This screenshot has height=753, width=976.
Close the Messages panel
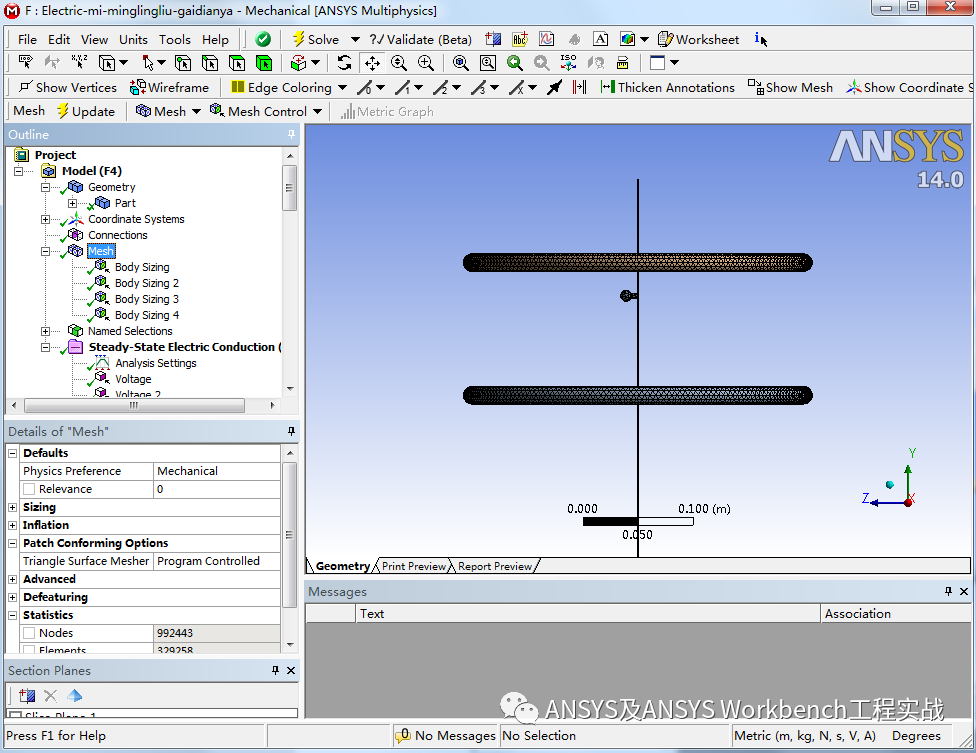(x=964, y=591)
